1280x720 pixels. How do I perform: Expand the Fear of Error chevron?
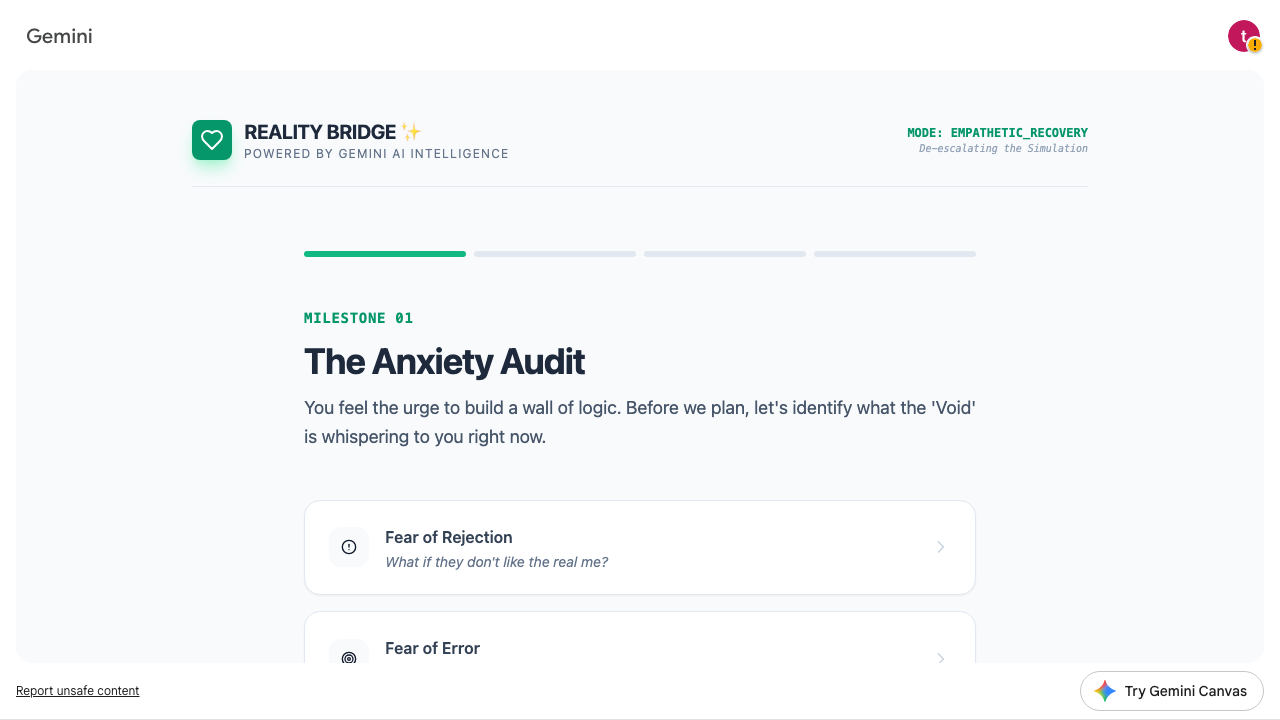(x=940, y=657)
